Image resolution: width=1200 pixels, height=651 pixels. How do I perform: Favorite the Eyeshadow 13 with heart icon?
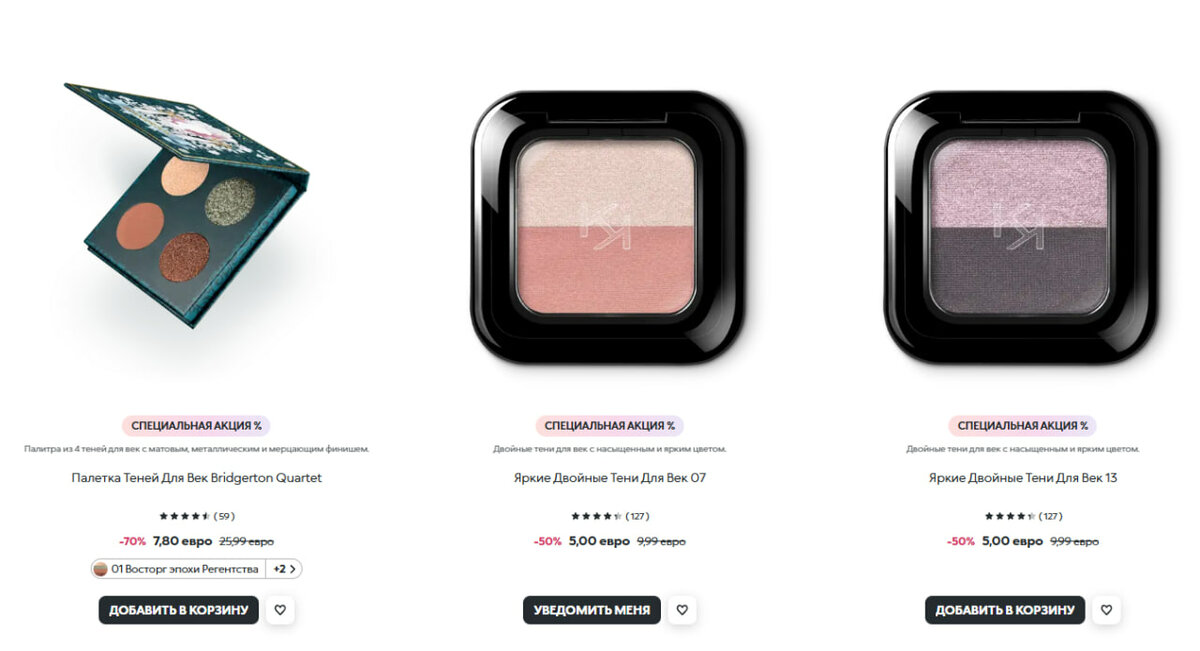coord(1106,610)
